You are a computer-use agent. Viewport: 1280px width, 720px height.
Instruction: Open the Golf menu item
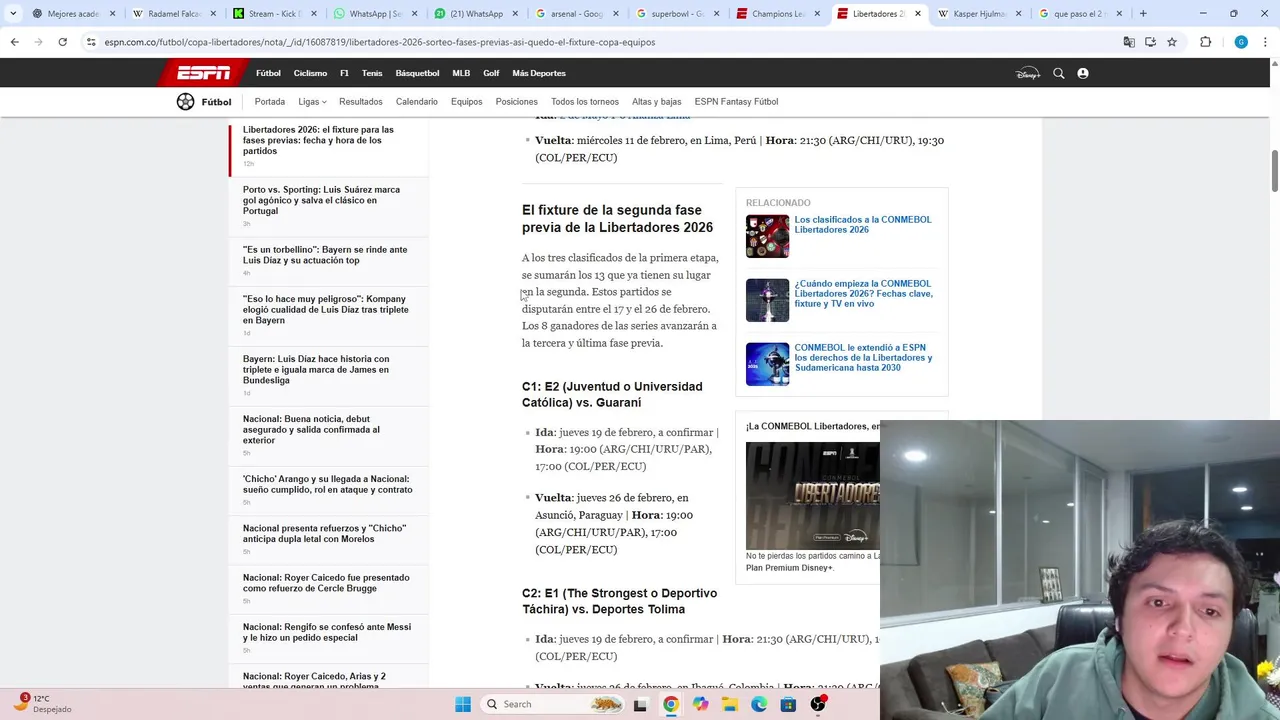(x=491, y=73)
